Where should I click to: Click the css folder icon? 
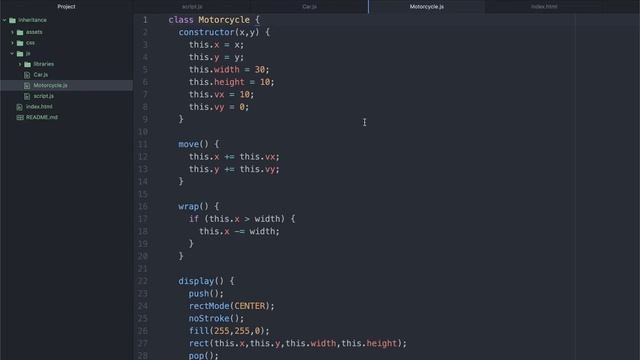pos(20,43)
